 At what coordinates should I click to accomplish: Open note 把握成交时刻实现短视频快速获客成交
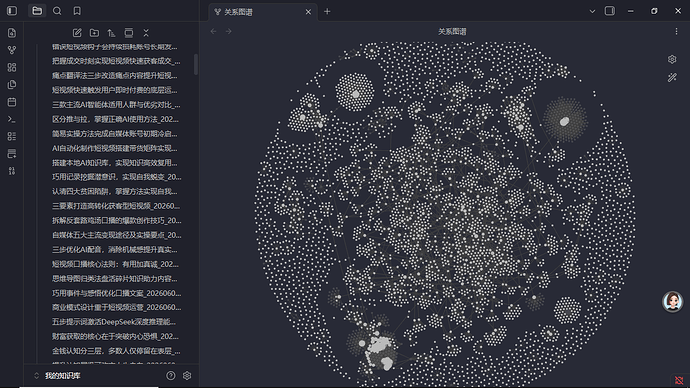[x=116, y=61]
